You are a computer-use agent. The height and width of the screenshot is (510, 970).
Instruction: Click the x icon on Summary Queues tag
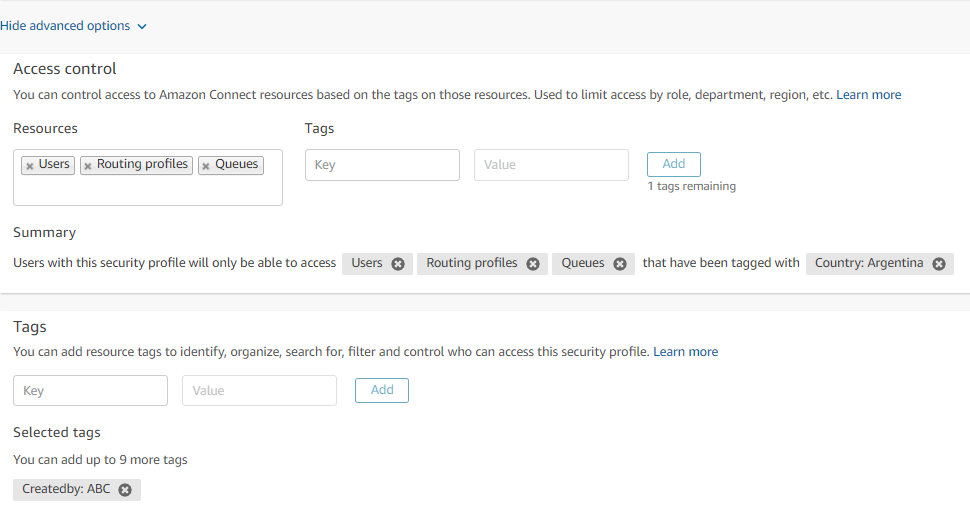620,264
